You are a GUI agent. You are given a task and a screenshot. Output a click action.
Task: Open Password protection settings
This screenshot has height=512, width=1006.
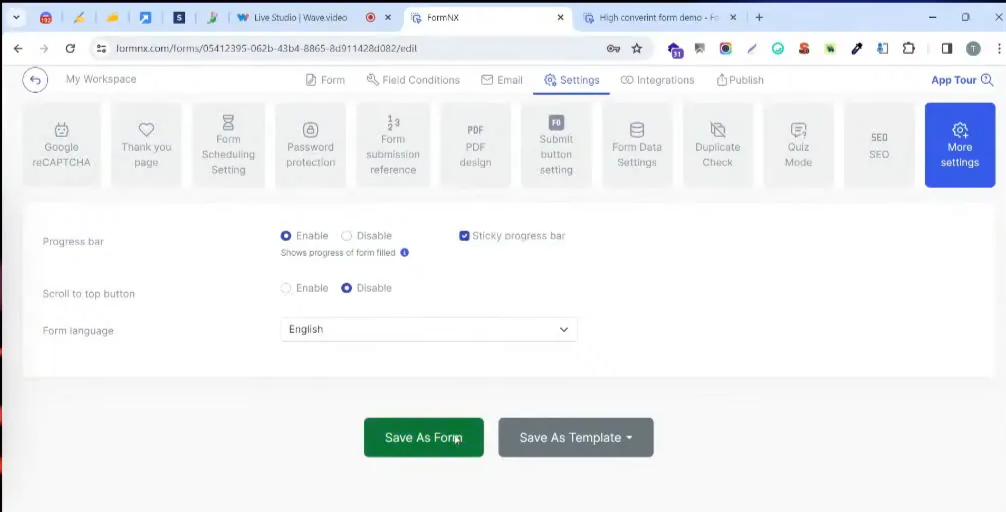click(x=311, y=145)
